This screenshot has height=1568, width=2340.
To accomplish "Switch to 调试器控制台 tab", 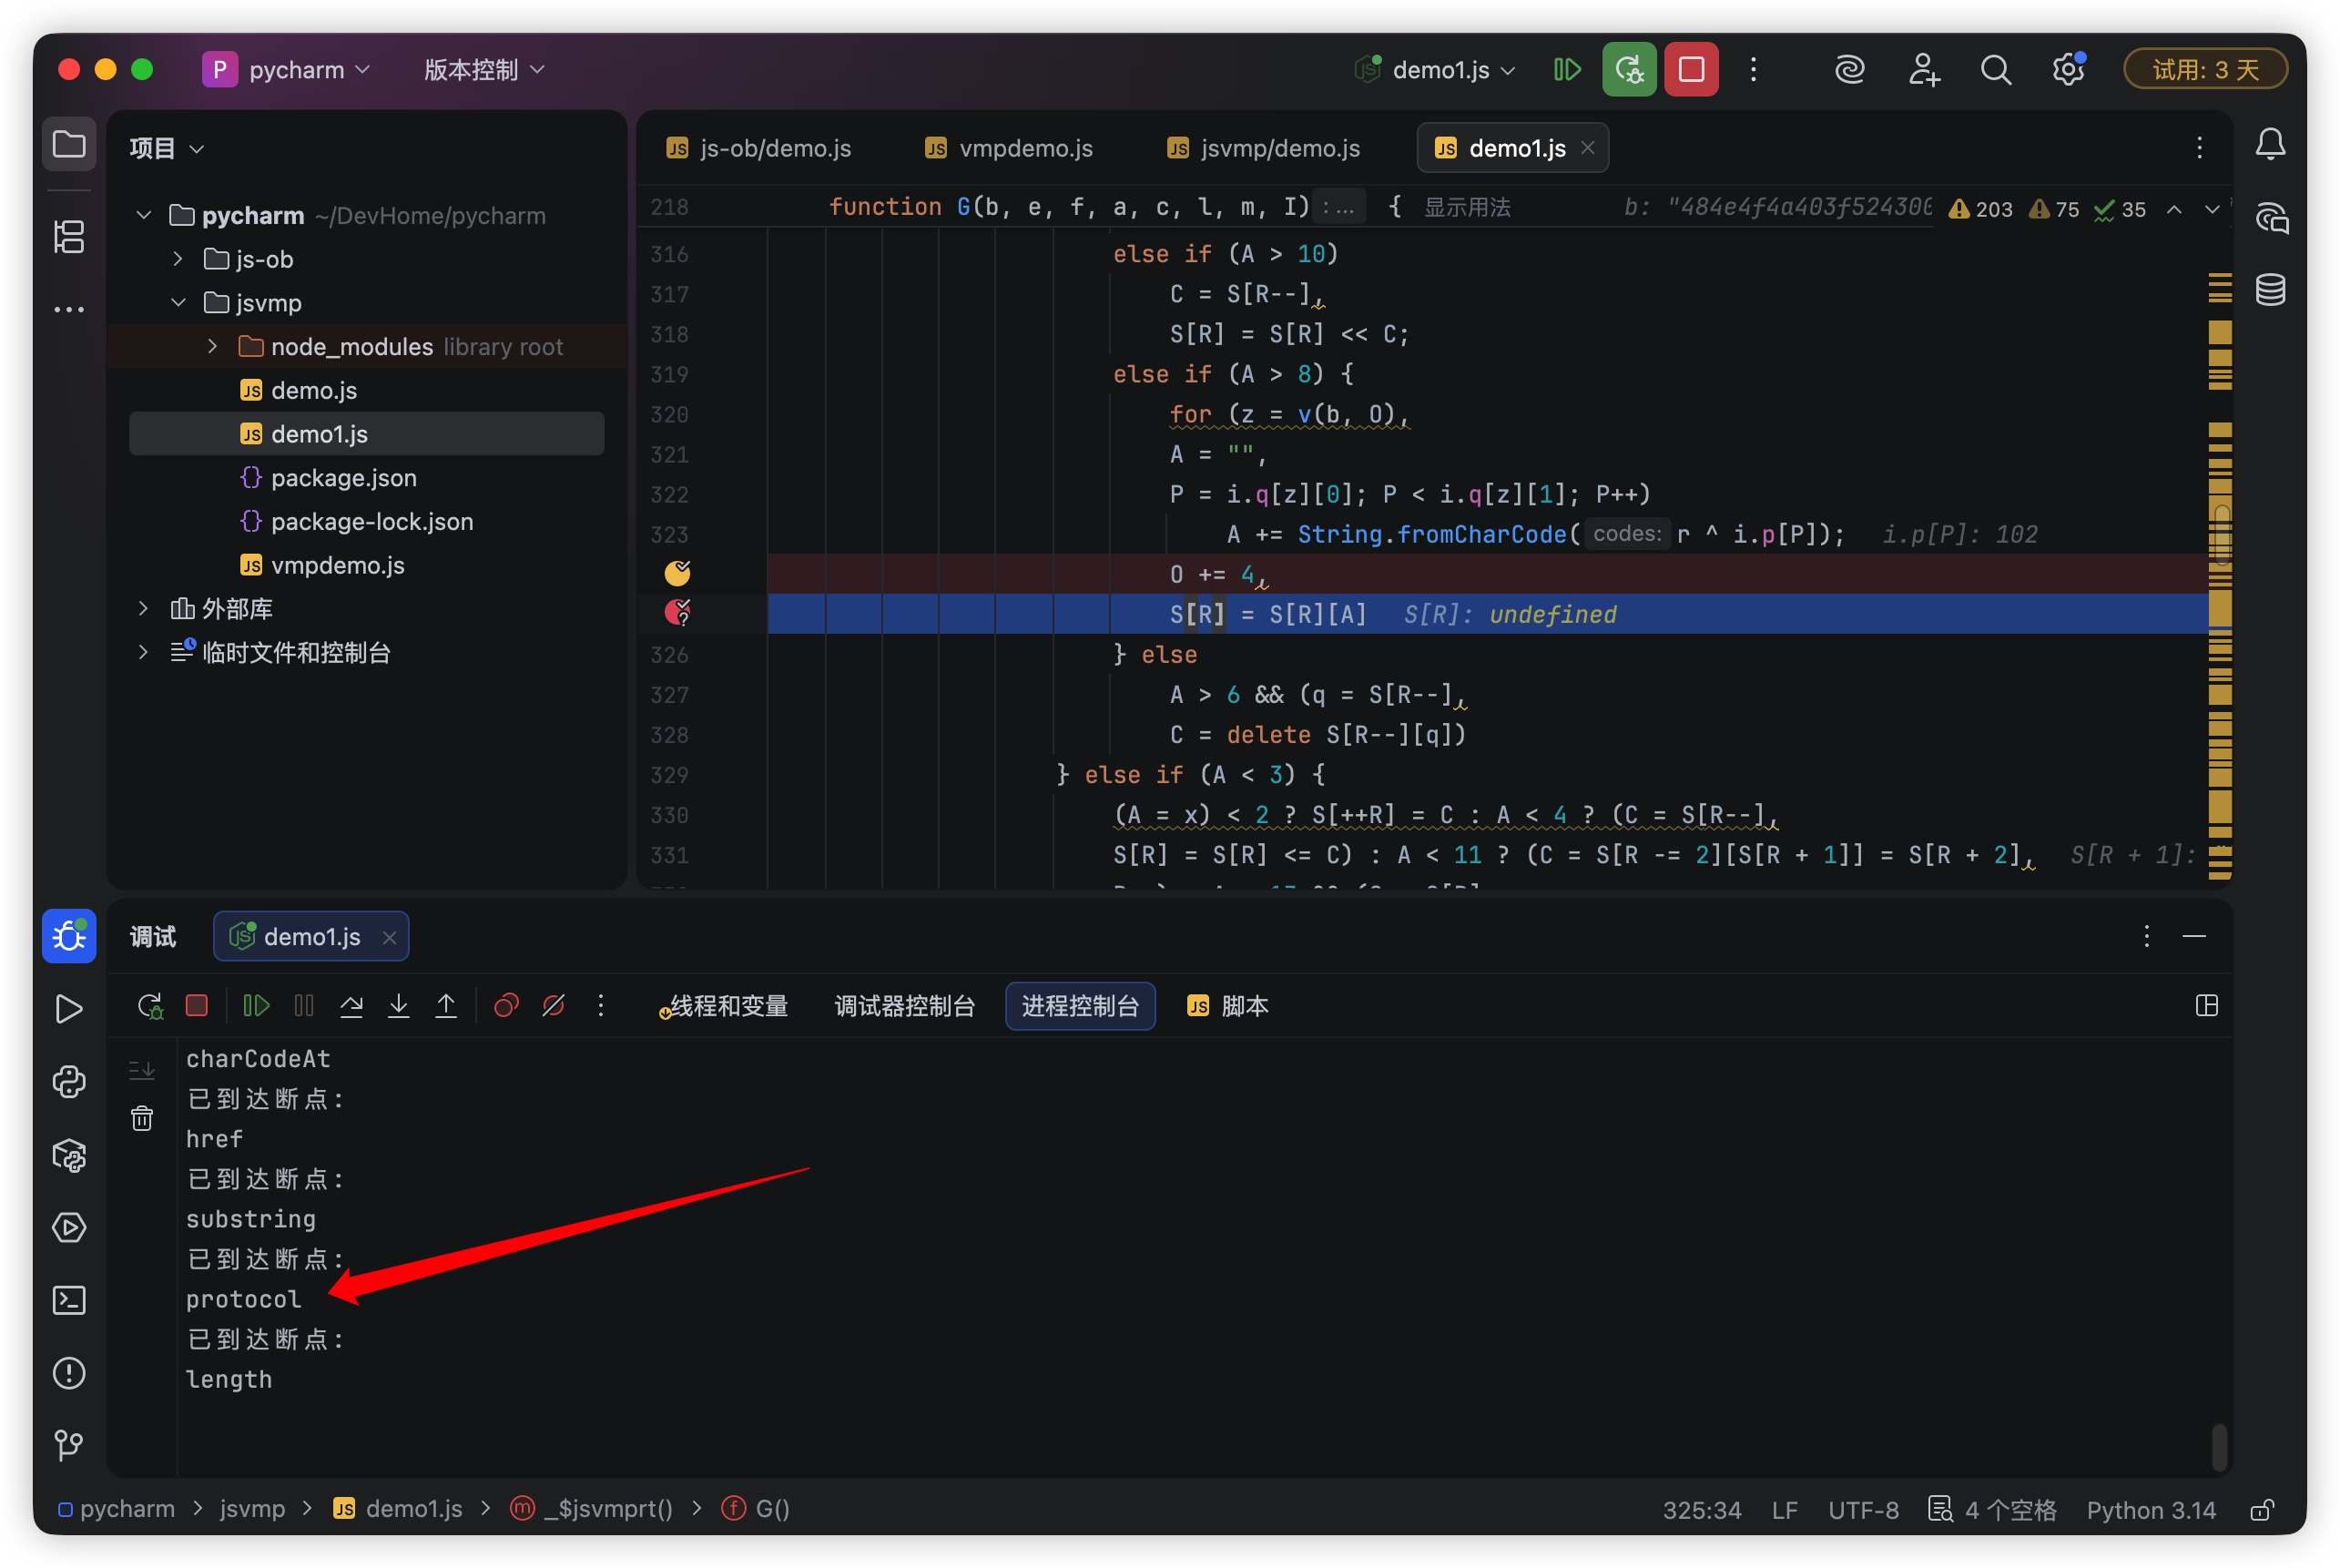I will (x=904, y=1006).
